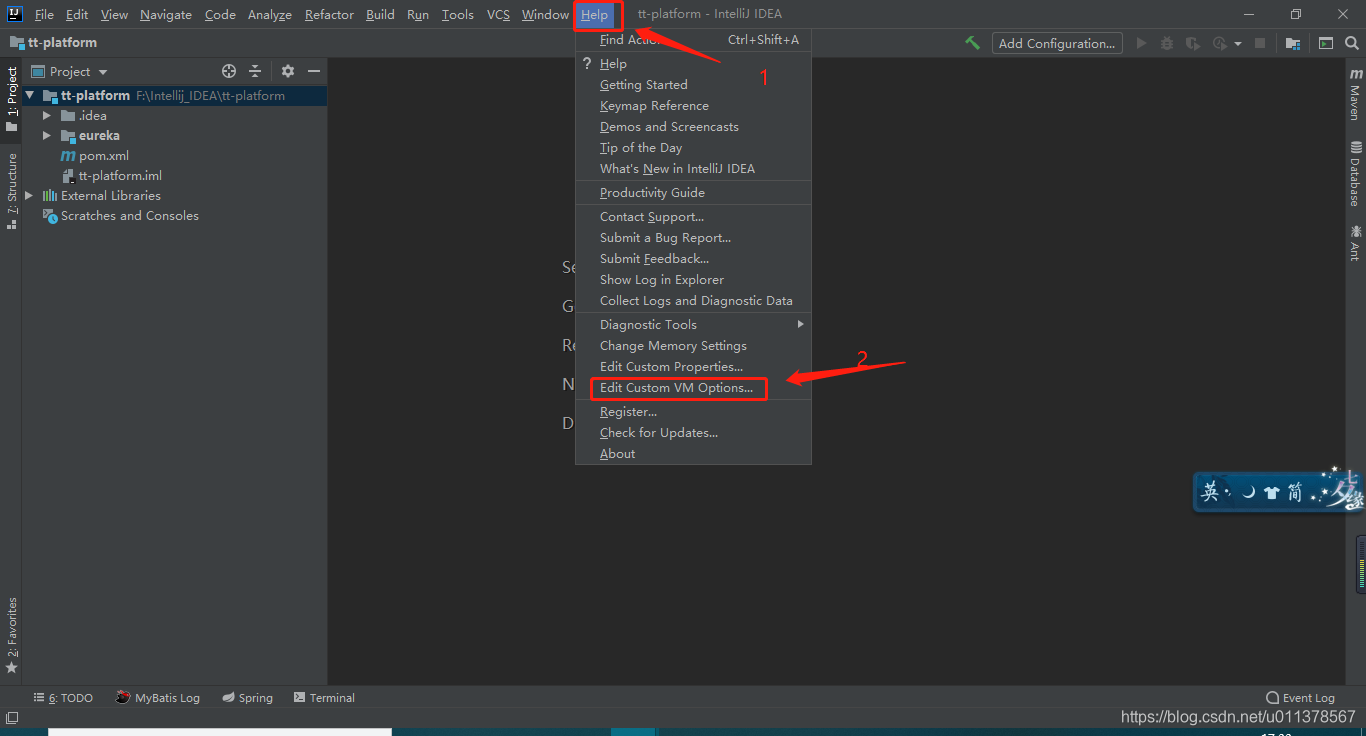
Task: Select Check for Updates... menu item
Action: [x=693, y=432]
